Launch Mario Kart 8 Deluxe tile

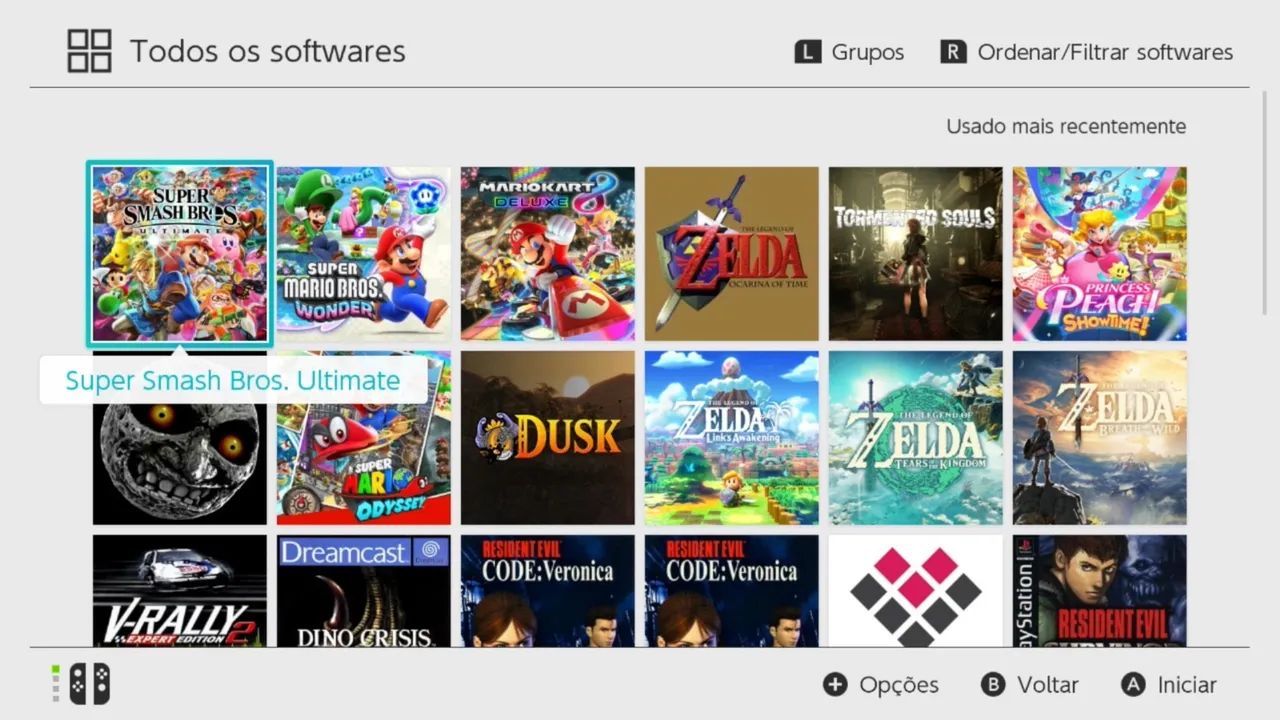[x=548, y=254]
